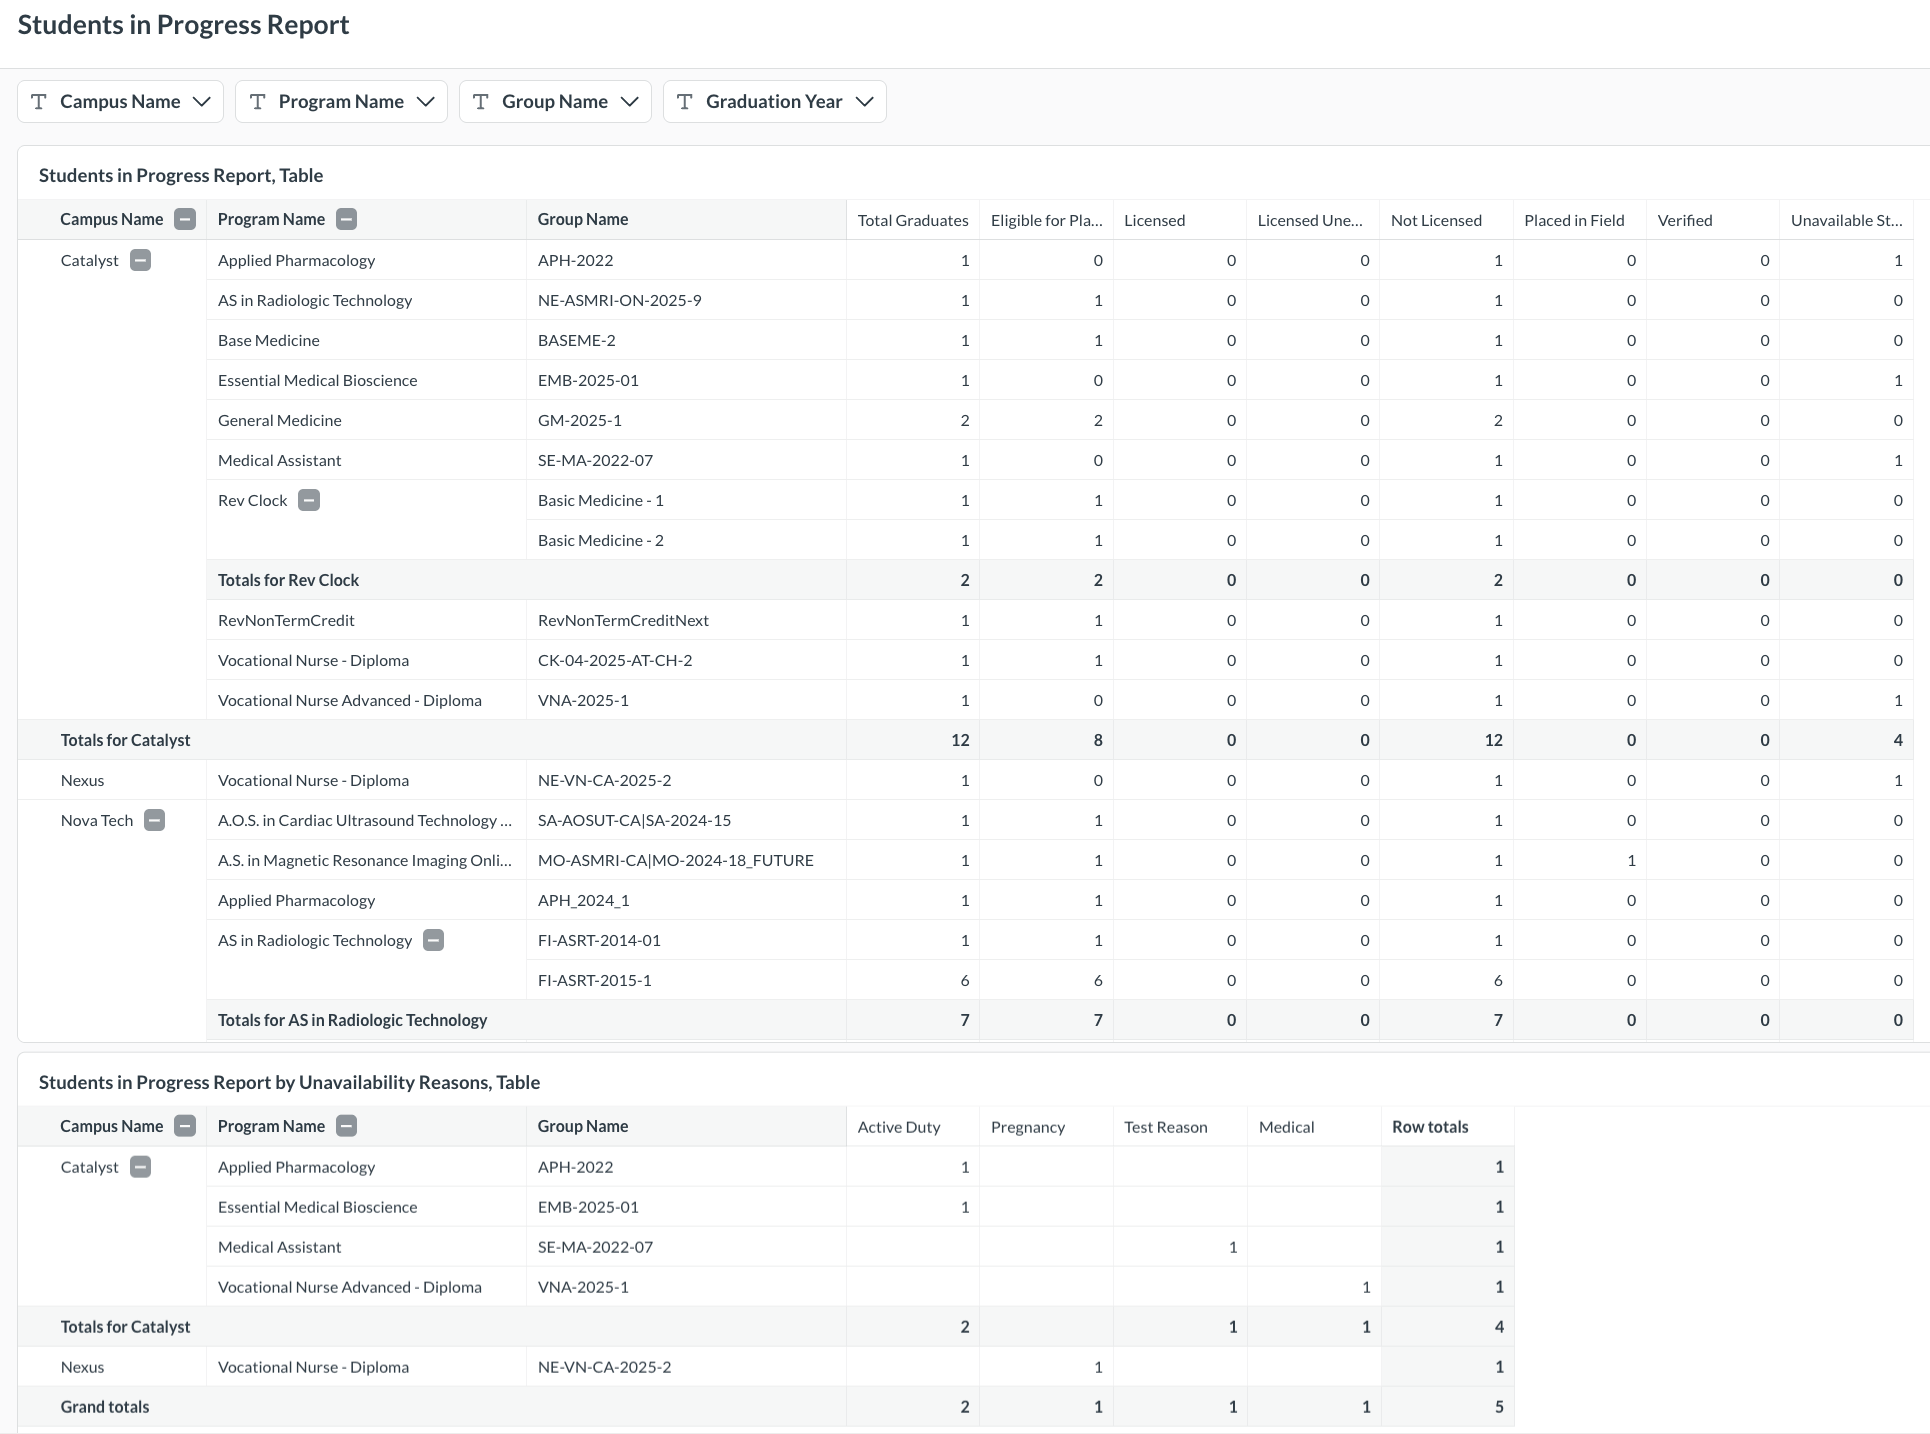Select the BASEME-2 group cell

686,340
